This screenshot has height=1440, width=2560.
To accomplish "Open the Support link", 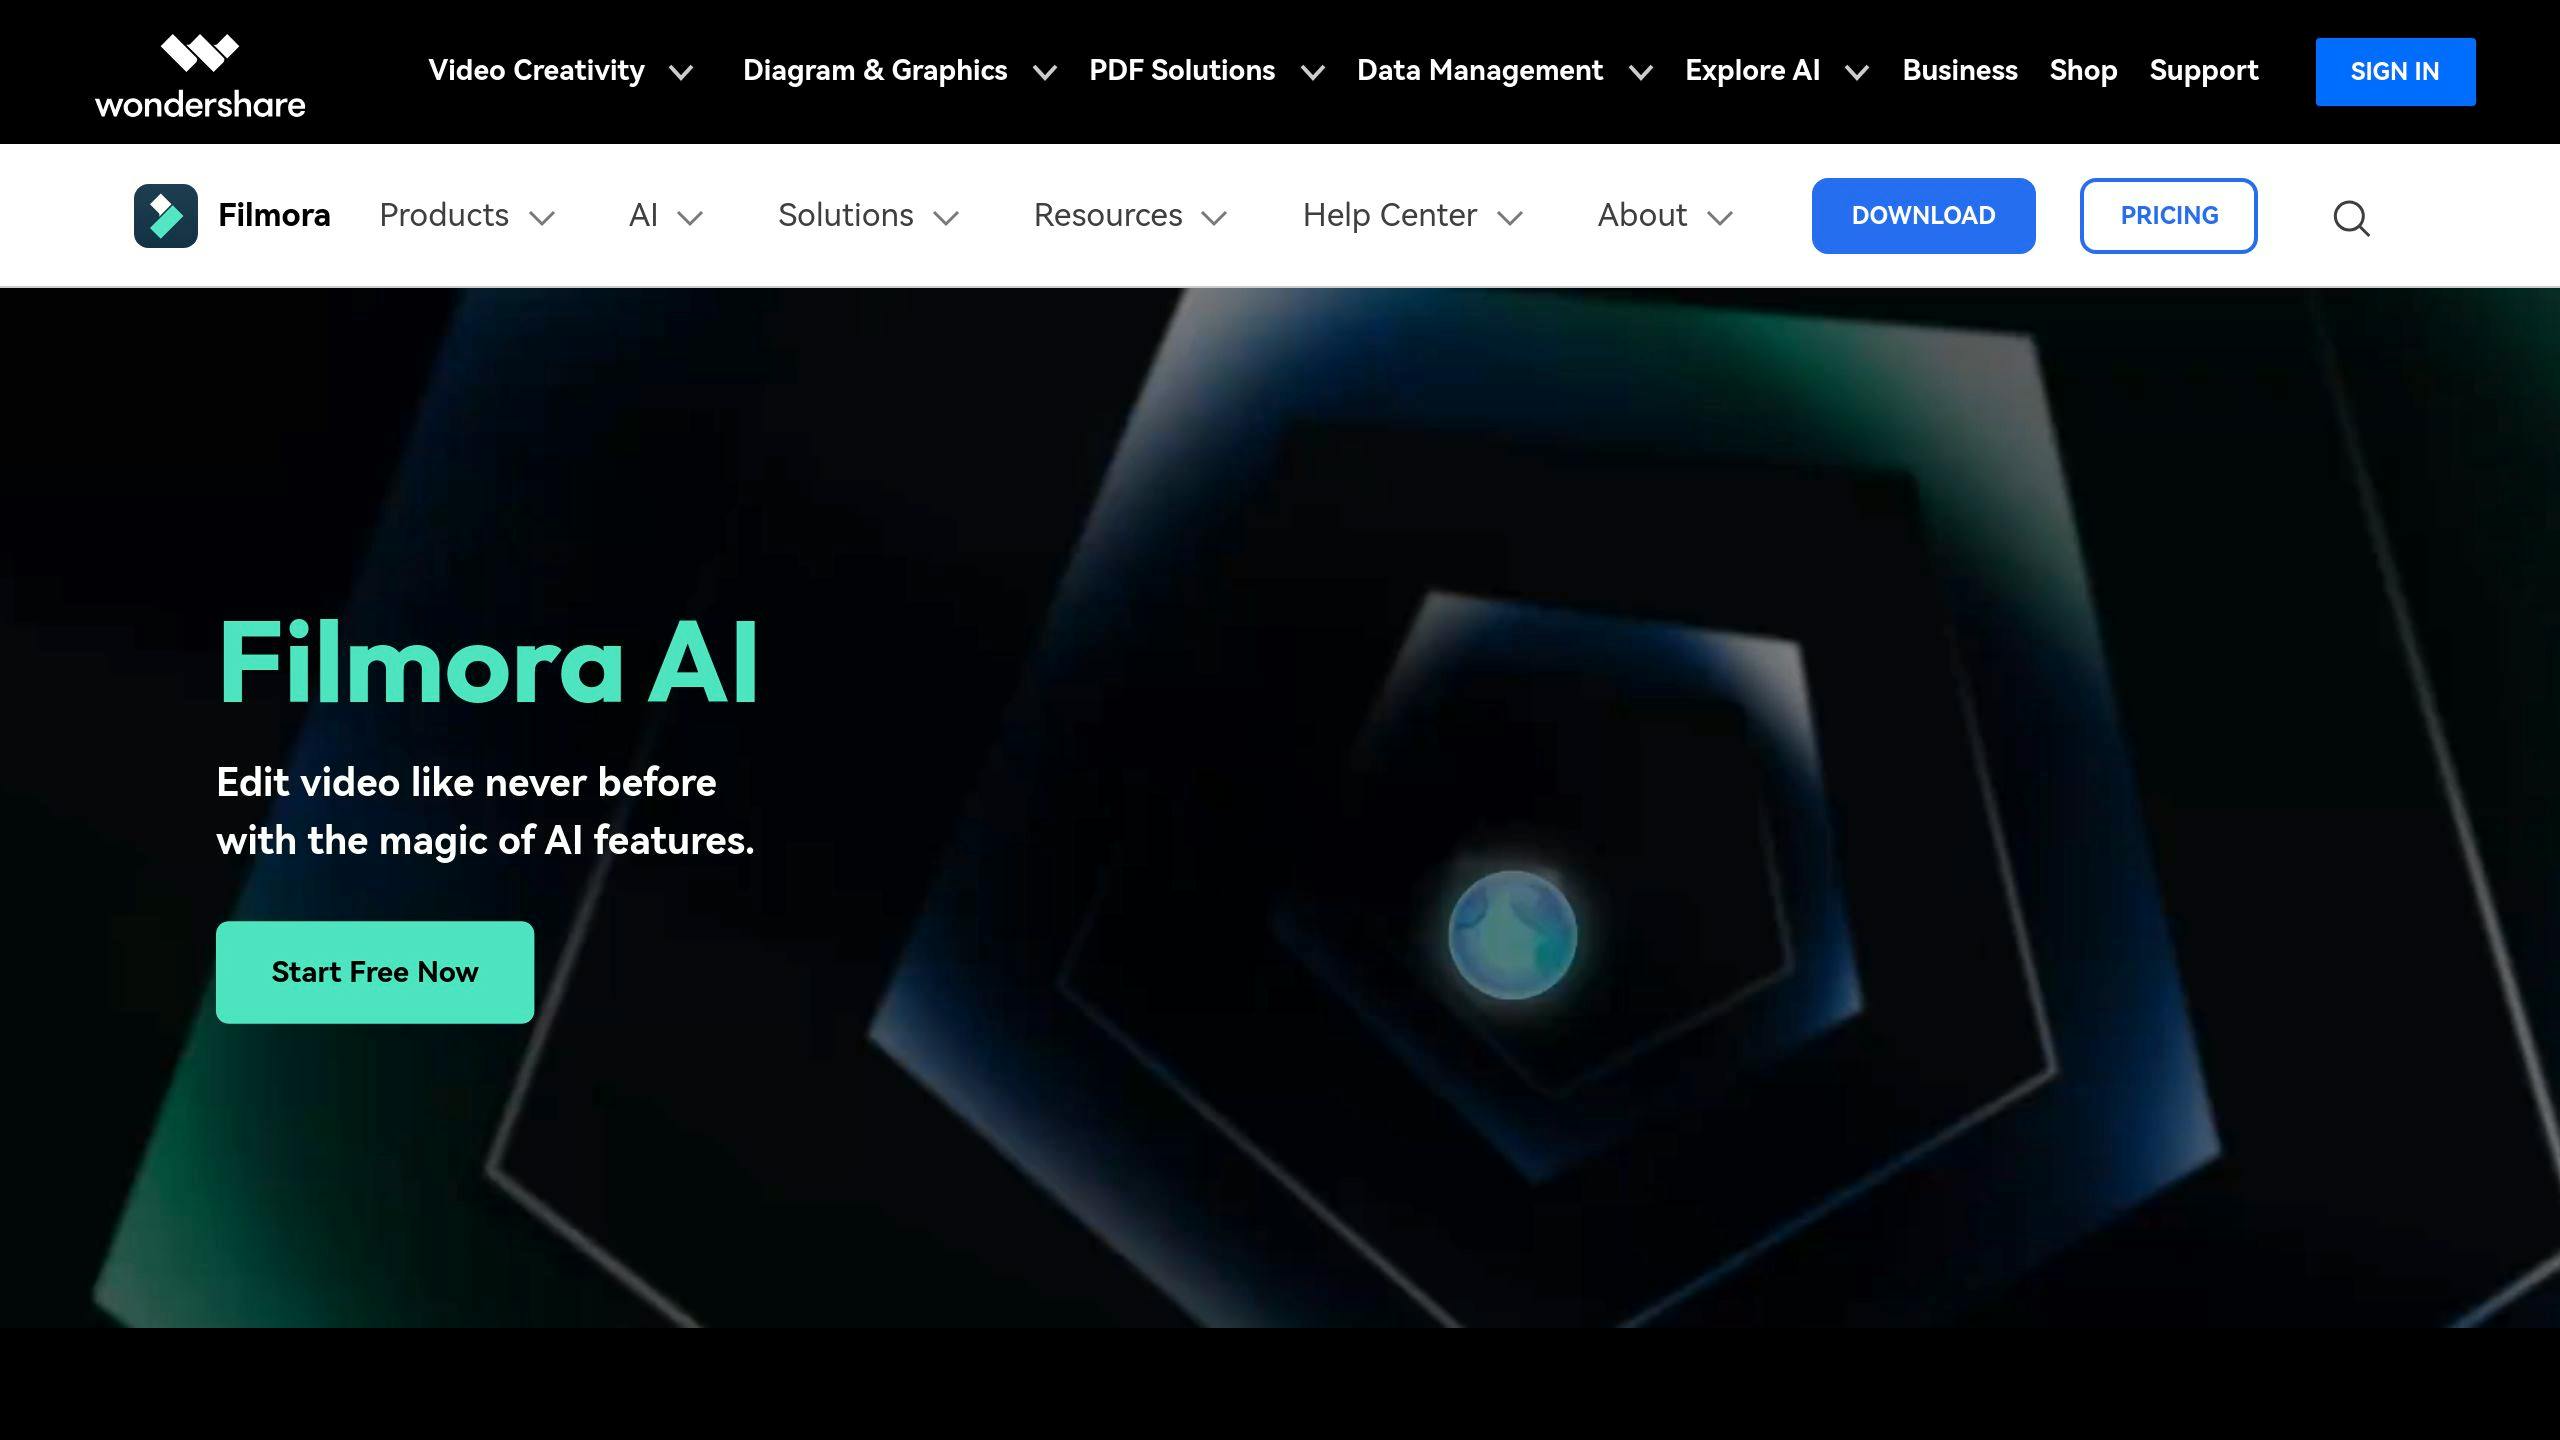I will (2204, 70).
